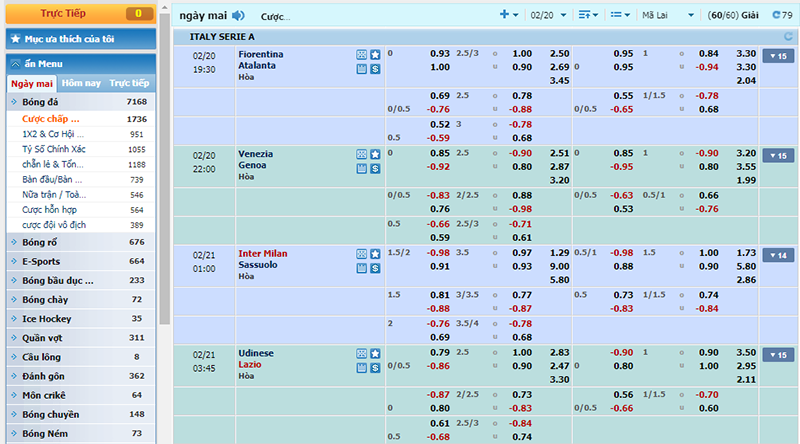Screen dimensions: 800x444
Task: Open the S statistics icon for Fiorentina match
Action: [x=375, y=69]
